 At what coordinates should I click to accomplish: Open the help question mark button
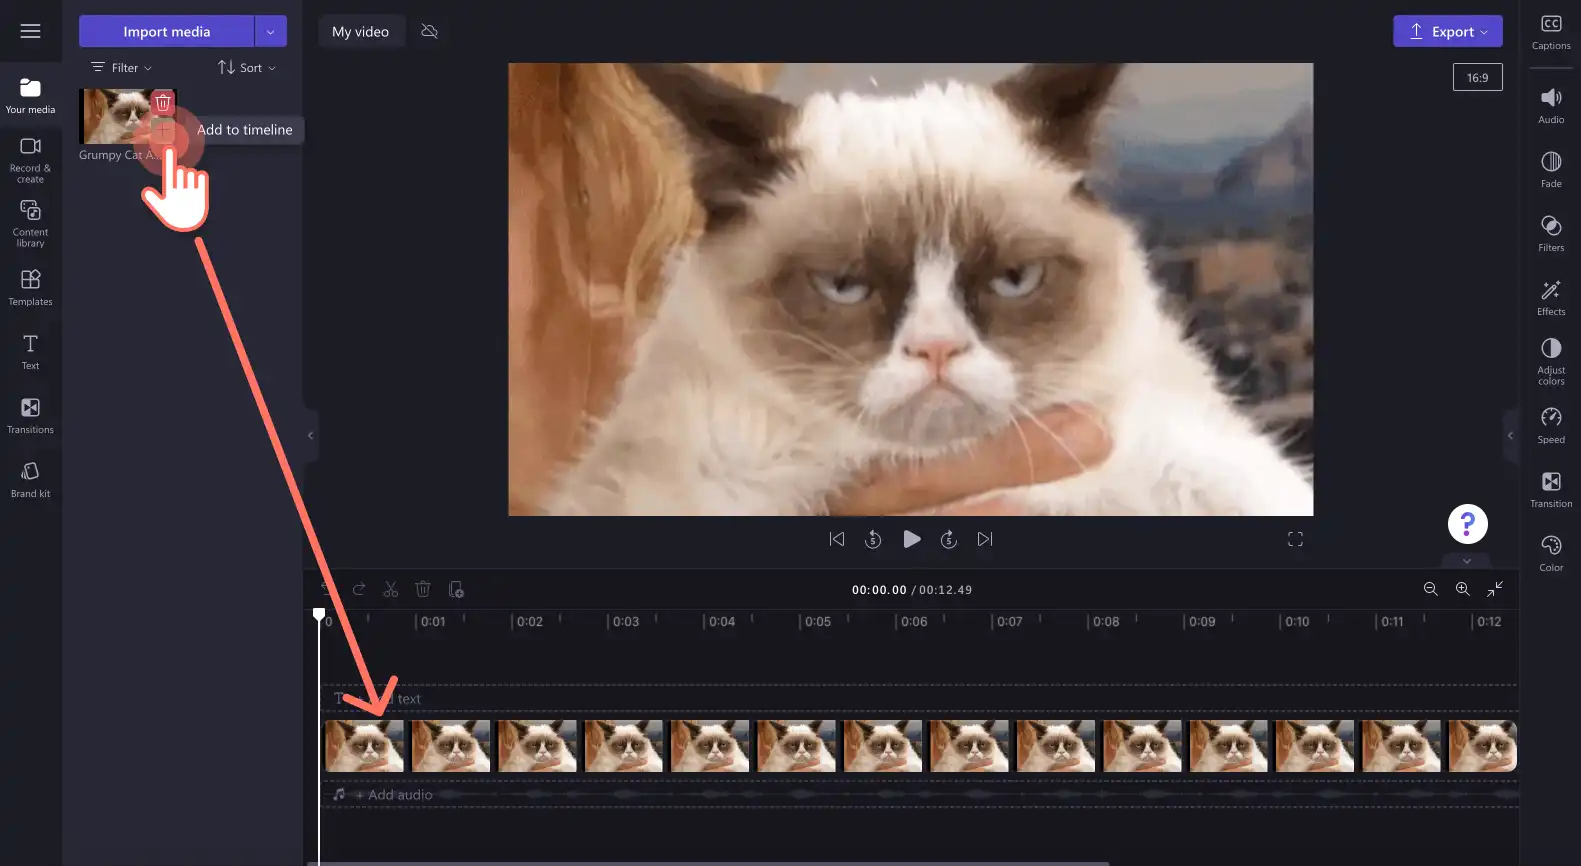click(1467, 523)
